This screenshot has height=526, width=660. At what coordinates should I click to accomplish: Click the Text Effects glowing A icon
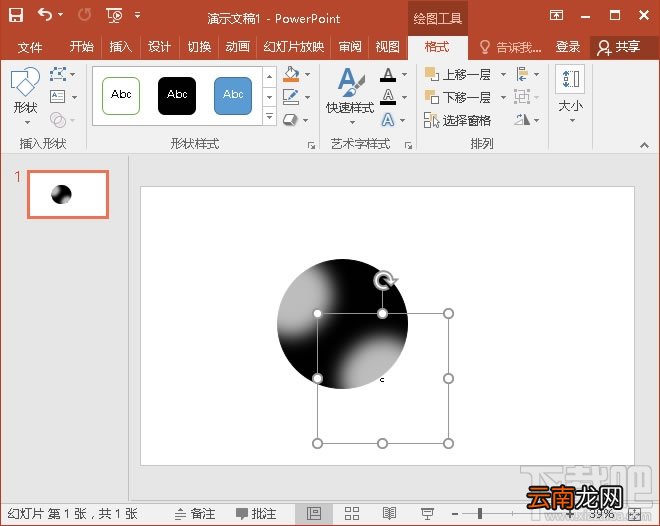pyautogui.click(x=388, y=120)
